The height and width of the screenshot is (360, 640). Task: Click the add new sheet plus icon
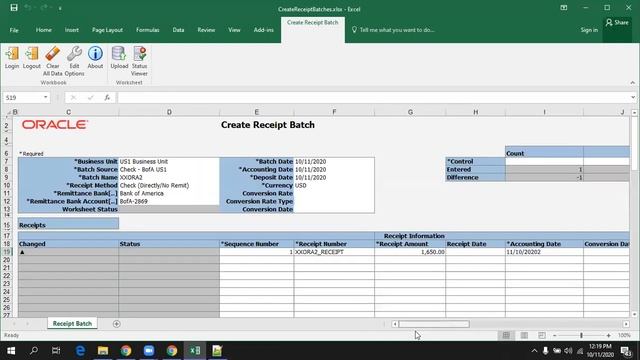coord(116,324)
